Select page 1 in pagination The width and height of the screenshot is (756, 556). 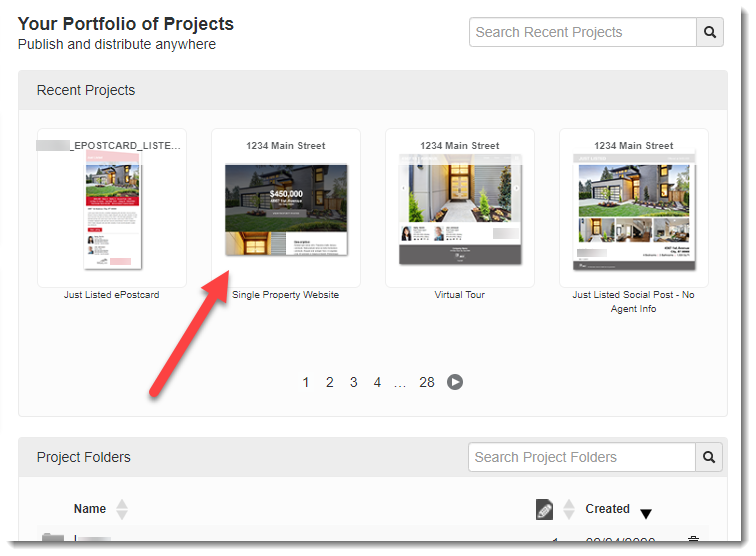pos(306,382)
